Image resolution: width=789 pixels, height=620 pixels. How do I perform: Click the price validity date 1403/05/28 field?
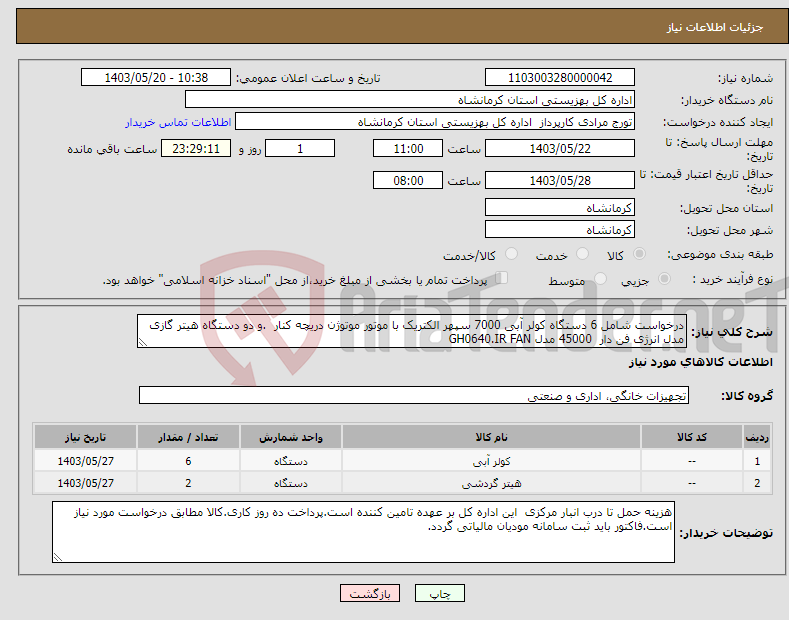coord(560,180)
